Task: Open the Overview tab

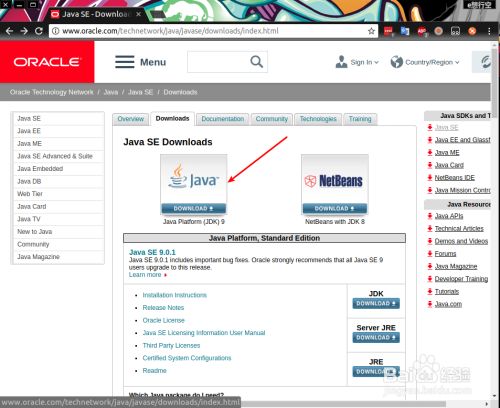Action: [131, 119]
